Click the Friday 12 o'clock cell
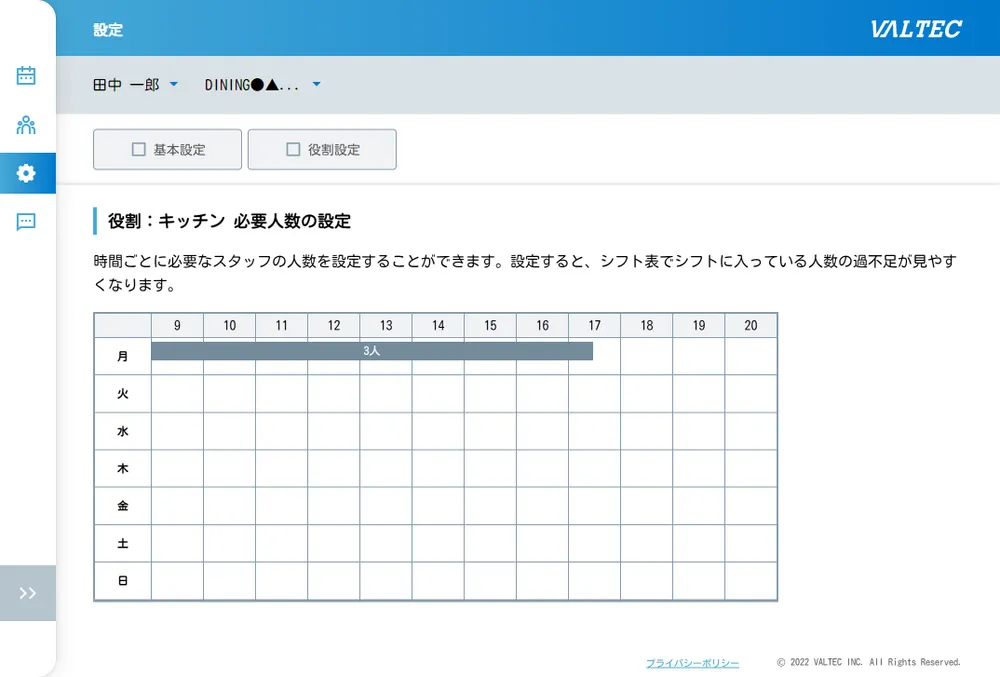 (x=334, y=506)
